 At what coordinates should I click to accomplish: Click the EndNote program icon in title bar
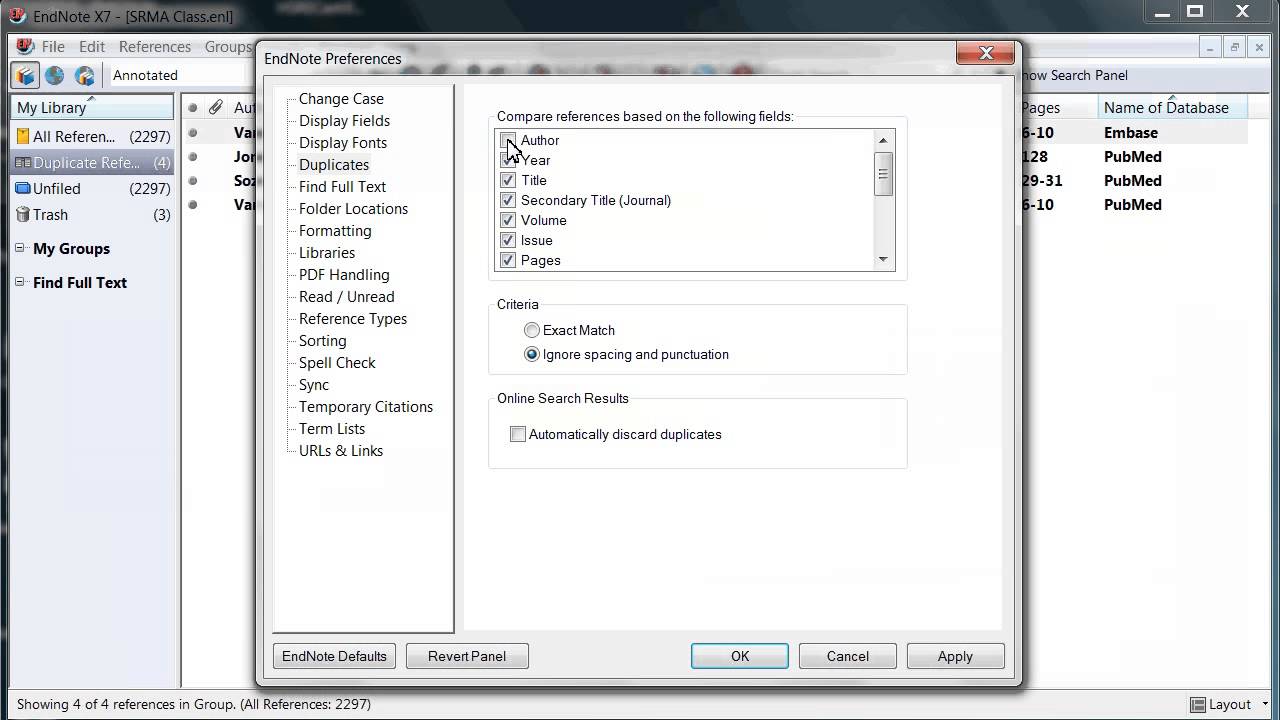(x=16, y=15)
